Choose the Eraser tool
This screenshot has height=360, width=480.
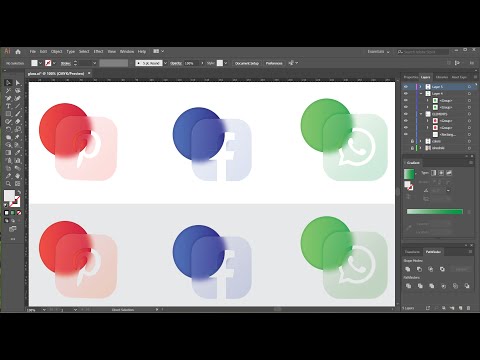coord(18,122)
